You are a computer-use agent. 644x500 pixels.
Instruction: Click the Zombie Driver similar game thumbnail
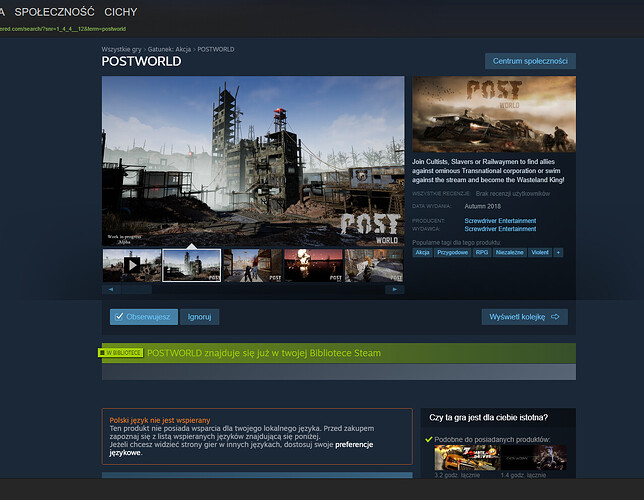(467, 458)
